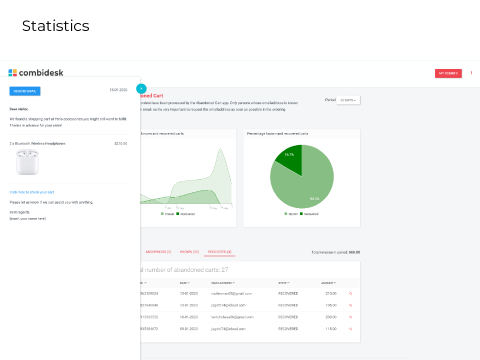The width and height of the screenshot is (480, 360).
Task: Click the view icon on first recovered row
Action: click(350, 294)
